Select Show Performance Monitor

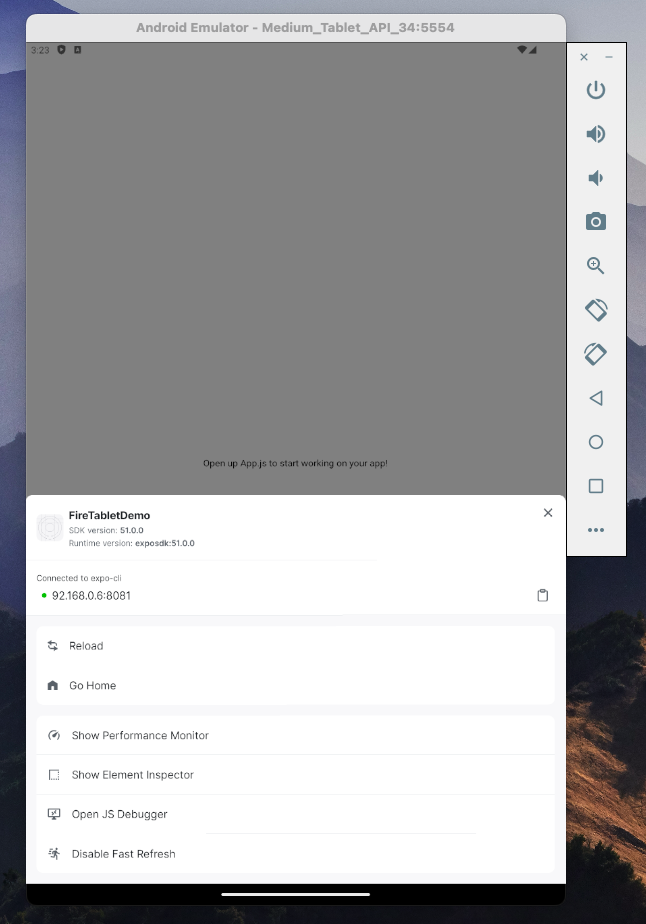295,735
